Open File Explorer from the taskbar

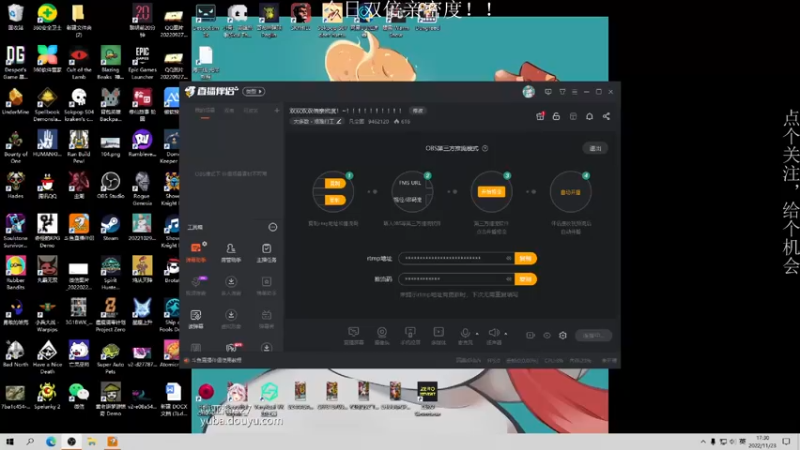tap(92, 441)
